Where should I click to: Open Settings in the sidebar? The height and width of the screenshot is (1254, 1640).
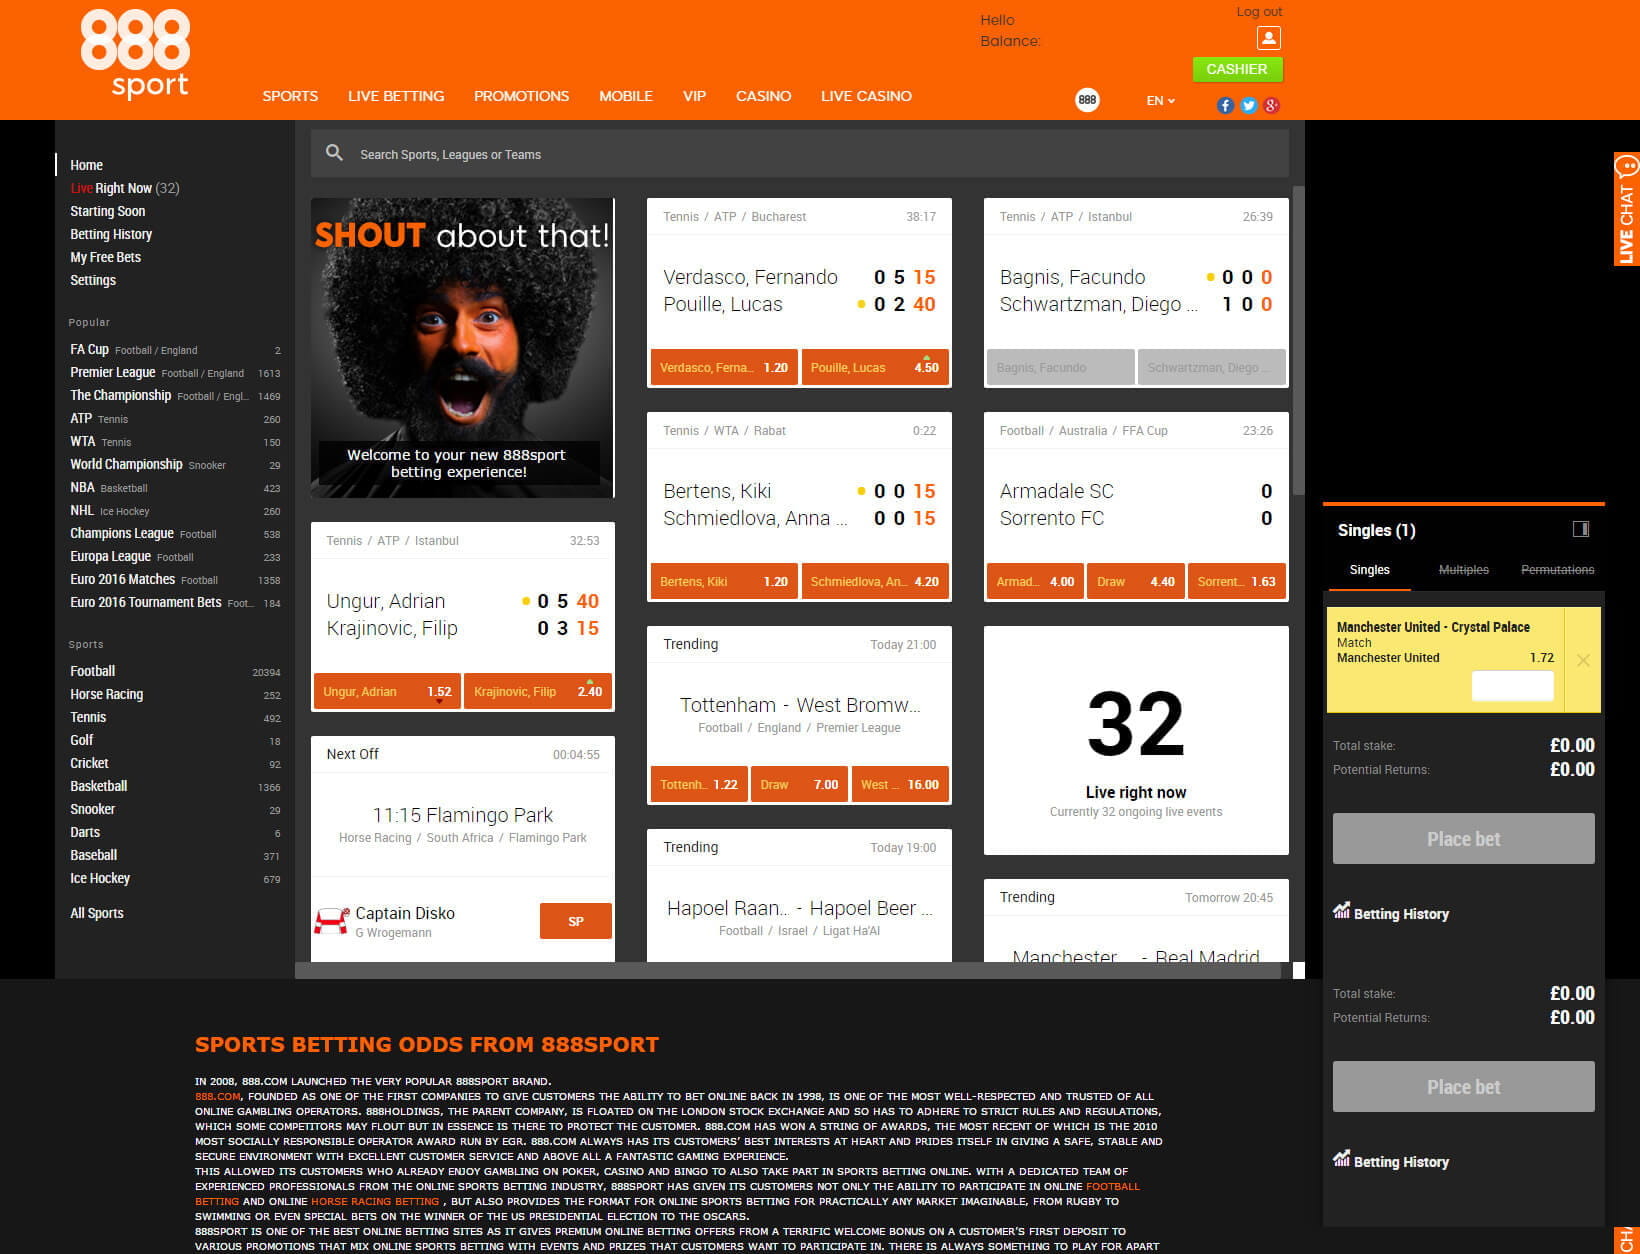[x=93, y=280]
